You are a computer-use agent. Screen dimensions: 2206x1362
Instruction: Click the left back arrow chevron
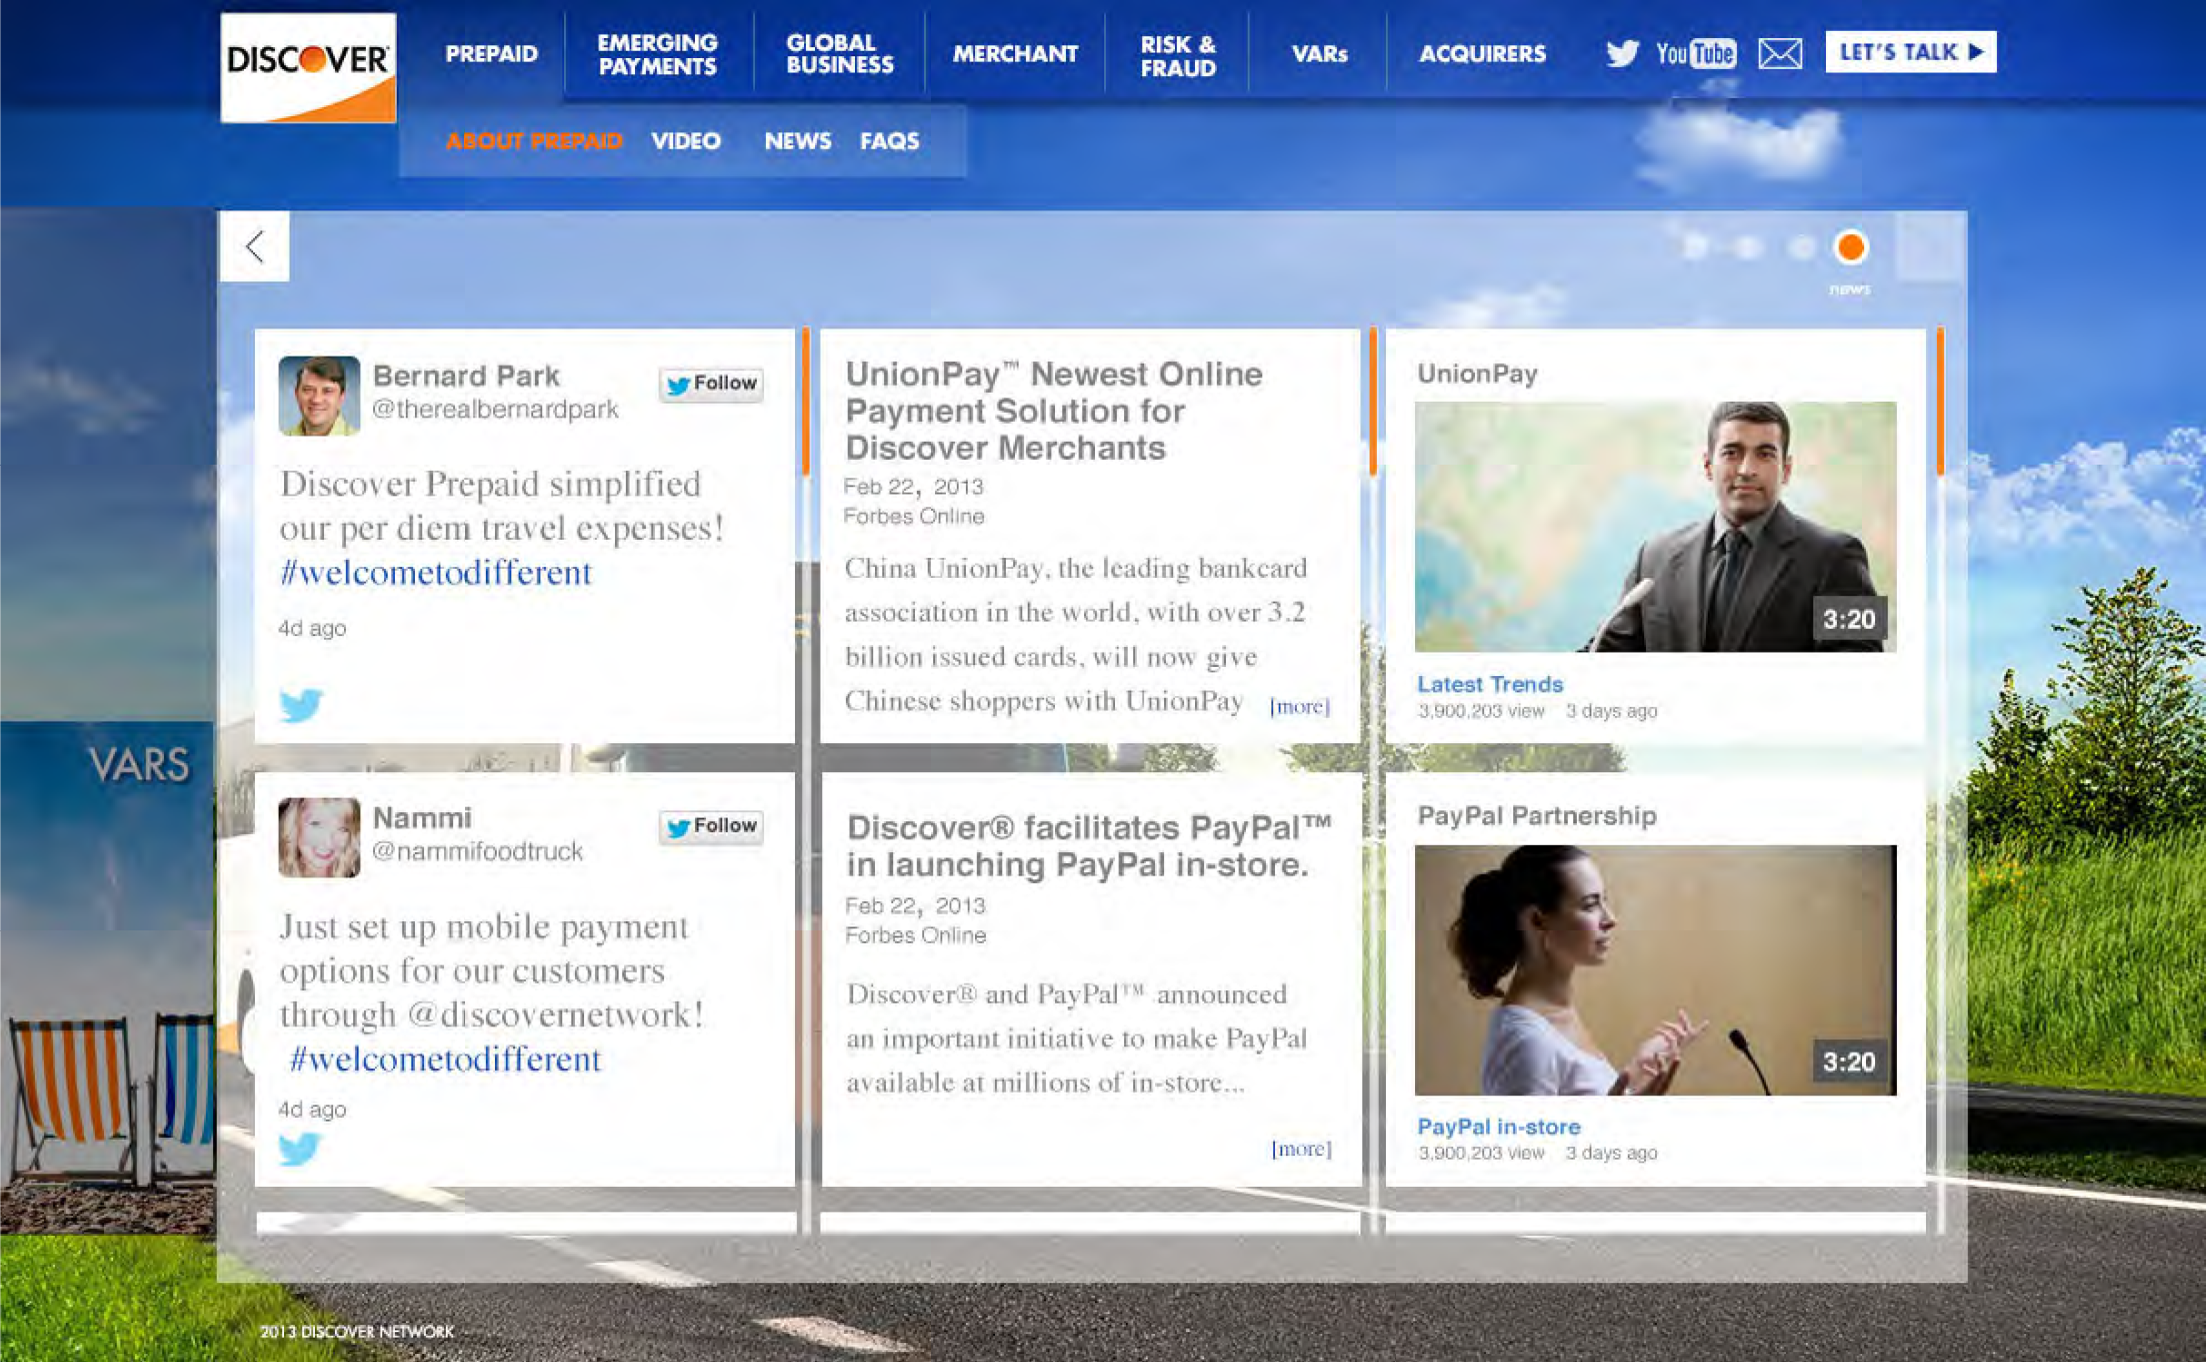tap(255, 246)
